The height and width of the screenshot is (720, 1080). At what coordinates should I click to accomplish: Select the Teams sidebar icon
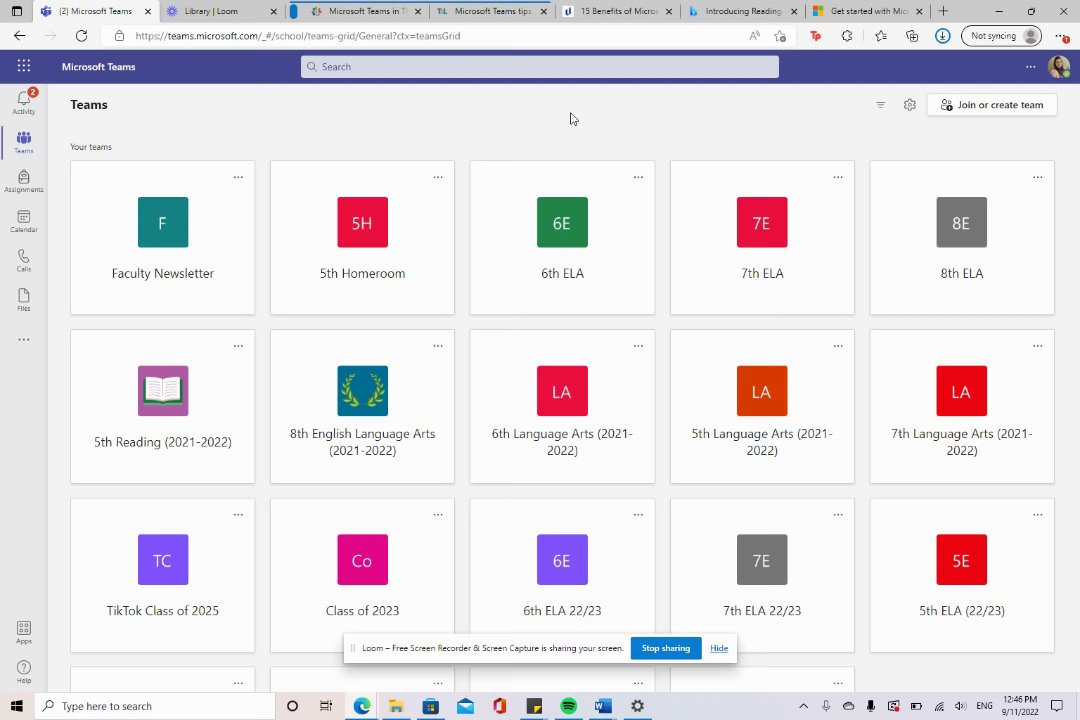(24, 142)
